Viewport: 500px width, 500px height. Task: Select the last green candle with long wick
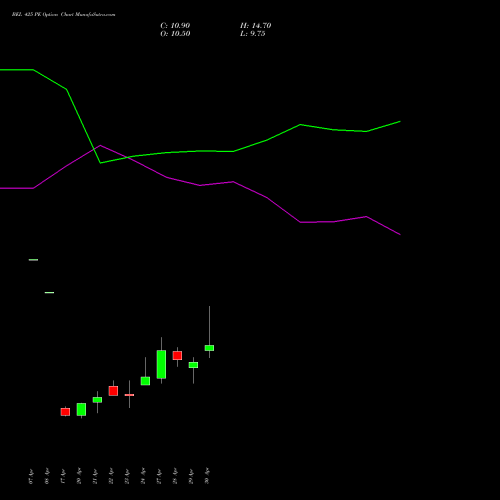pos(209,348)
